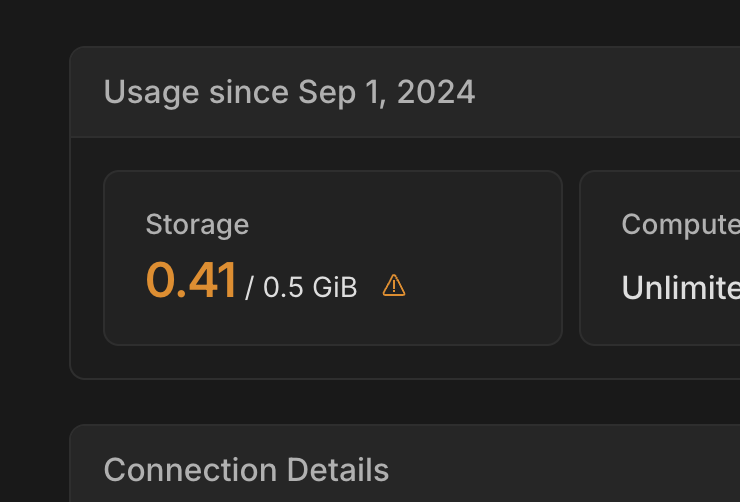The width and height of the screenshot is (740, 502).
Task: Click the "/ 0.5 GiB" storage limit text
Action: coord(301,288)
